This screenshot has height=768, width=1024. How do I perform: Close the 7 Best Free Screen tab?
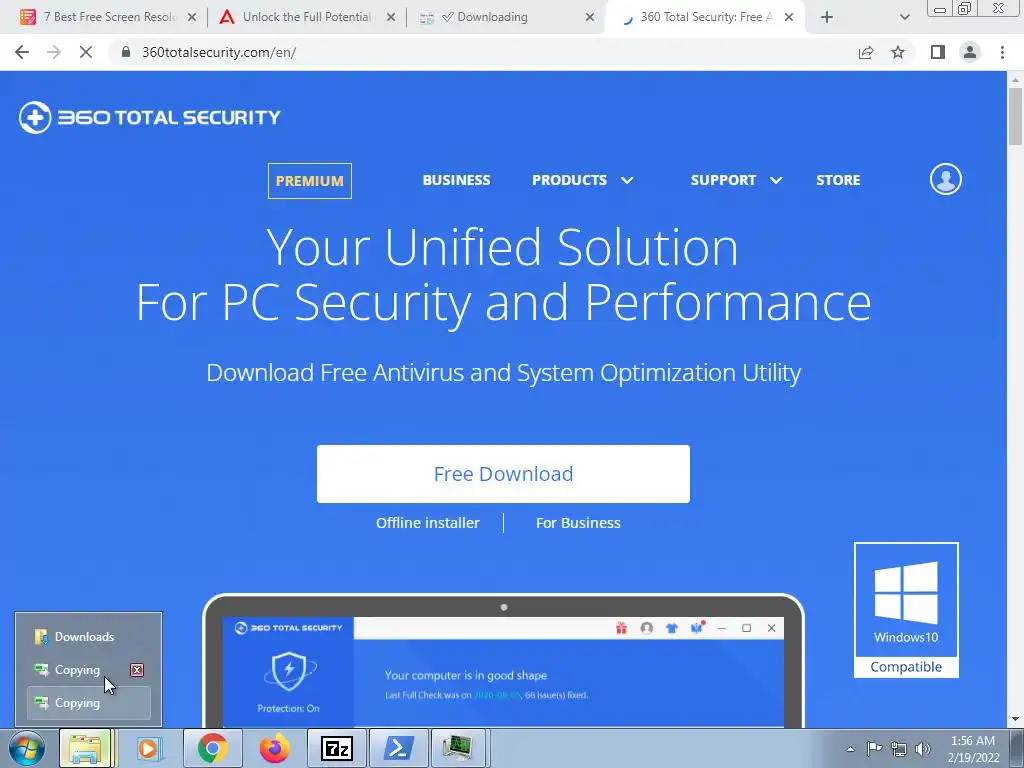click(192, 17)
